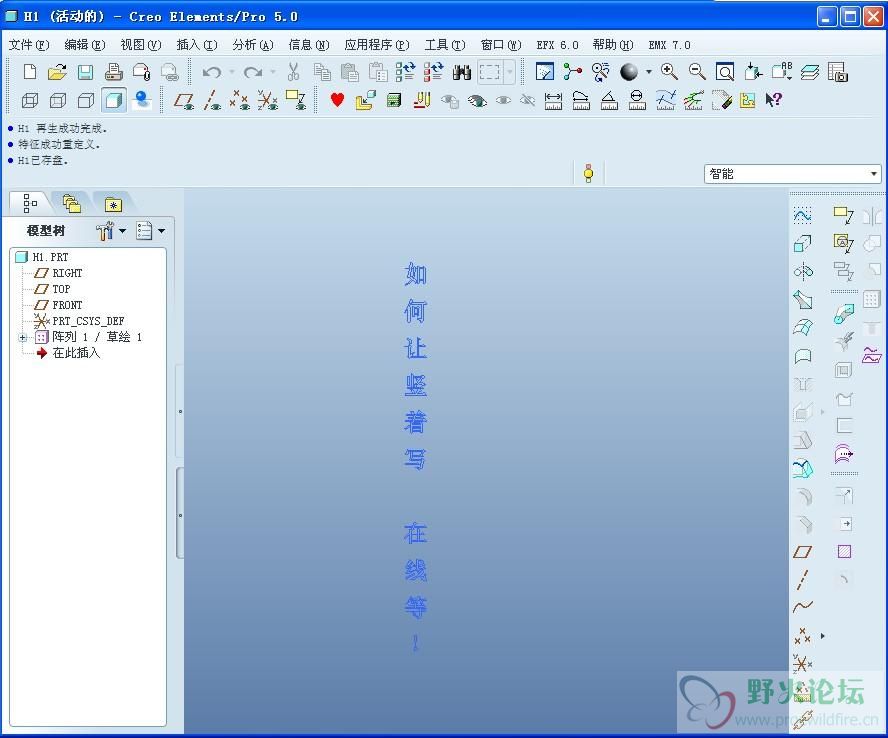Click the red heart icon
Image resolution: width=888 pixels, height=738 pixels.
point(338,100)
